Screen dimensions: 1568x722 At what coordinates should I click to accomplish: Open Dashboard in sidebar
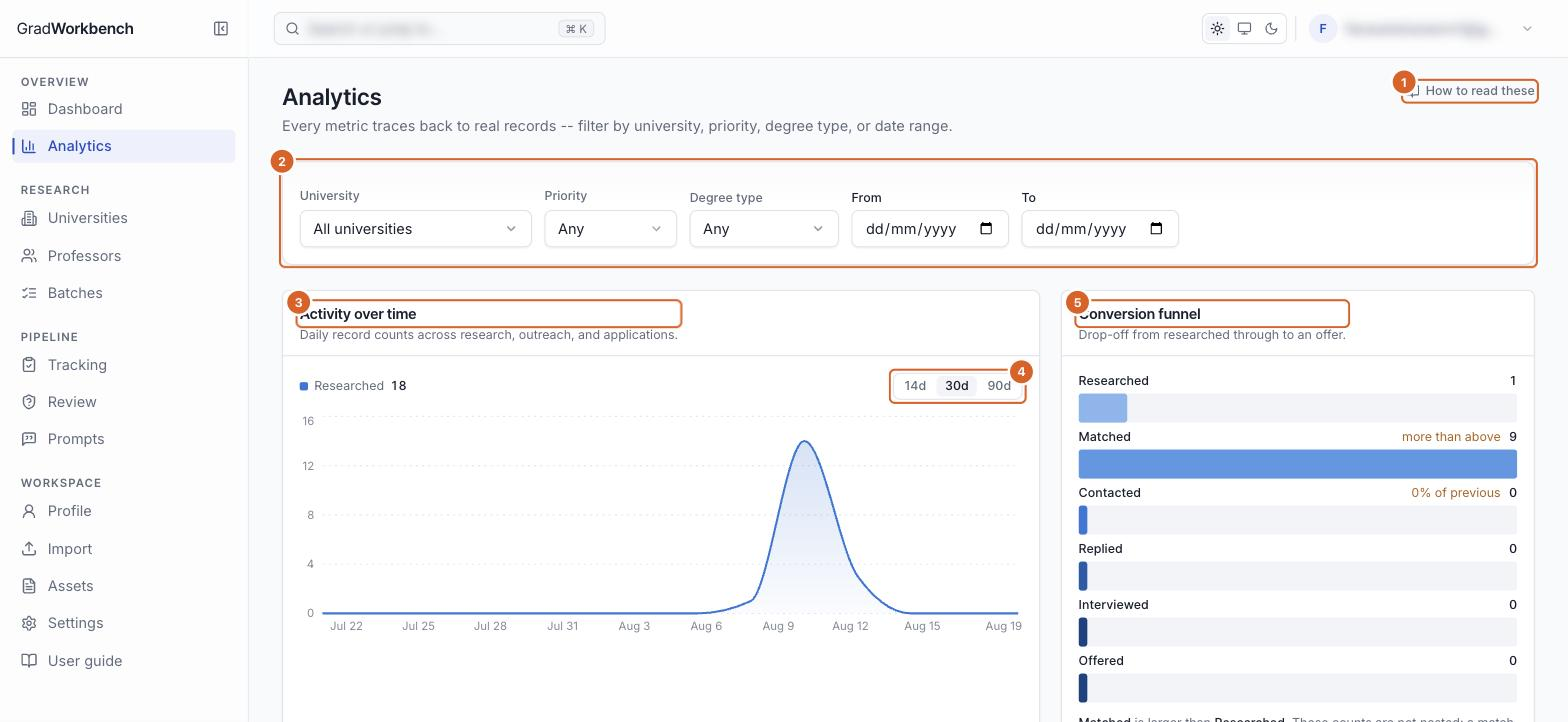[x=124, y=109]
